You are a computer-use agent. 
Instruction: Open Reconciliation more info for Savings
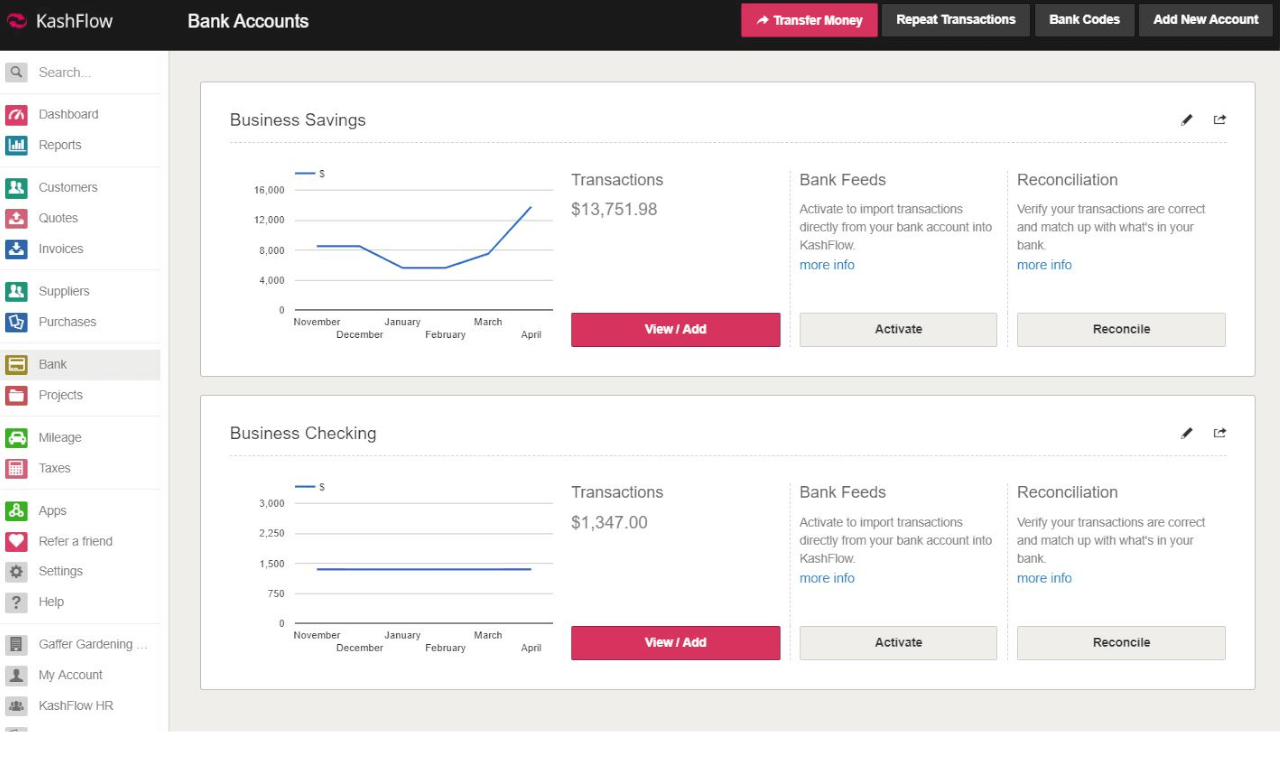tap(1044, 265)
